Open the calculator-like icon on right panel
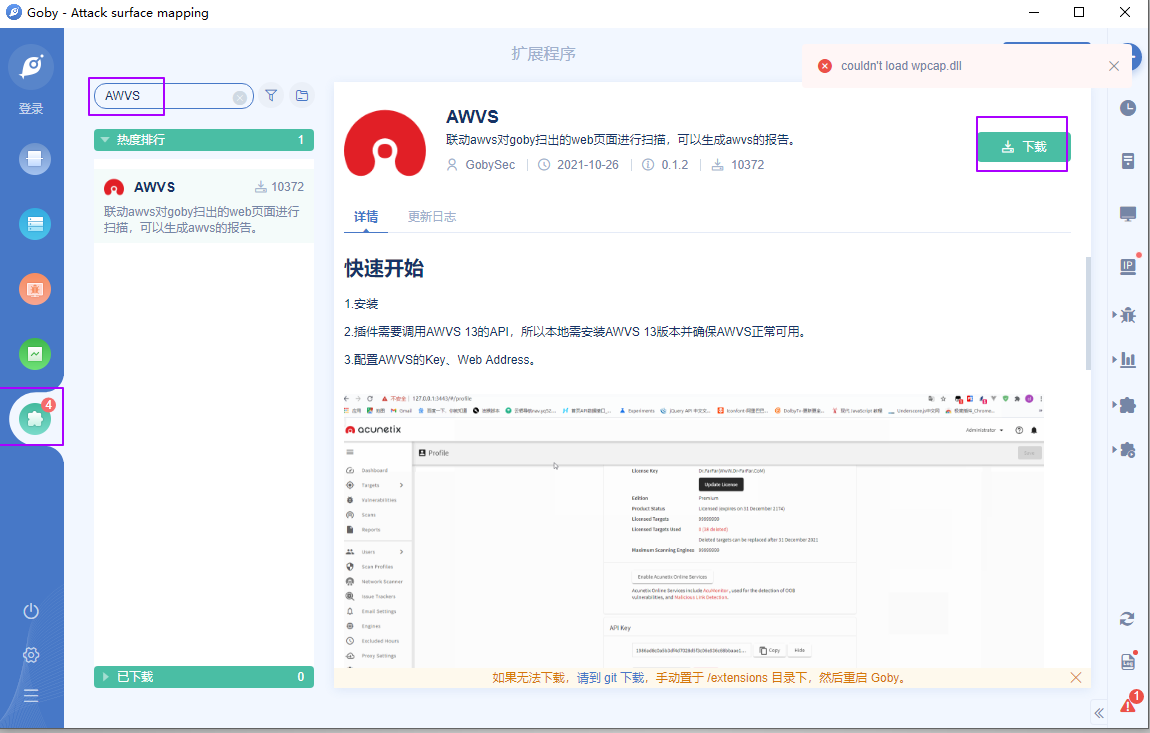 click(x=1128, y=161)
